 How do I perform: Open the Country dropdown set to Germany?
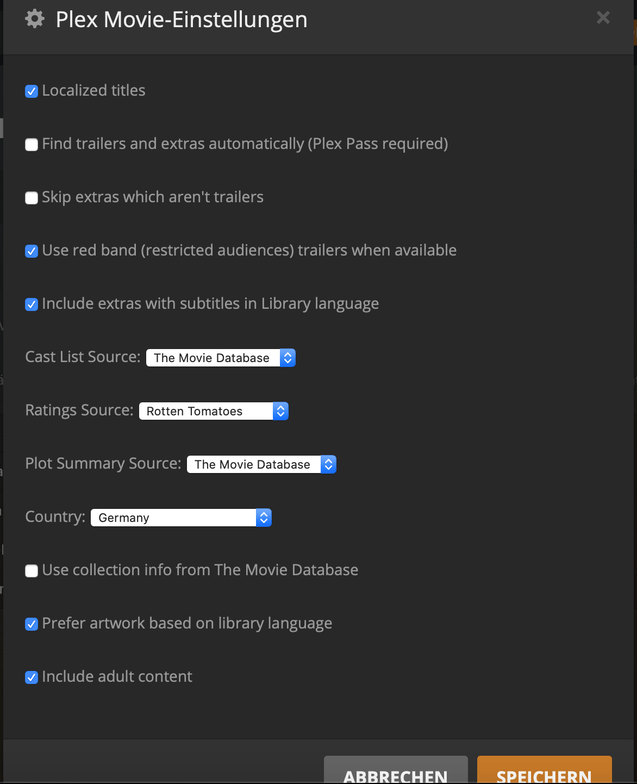[181, 518]
